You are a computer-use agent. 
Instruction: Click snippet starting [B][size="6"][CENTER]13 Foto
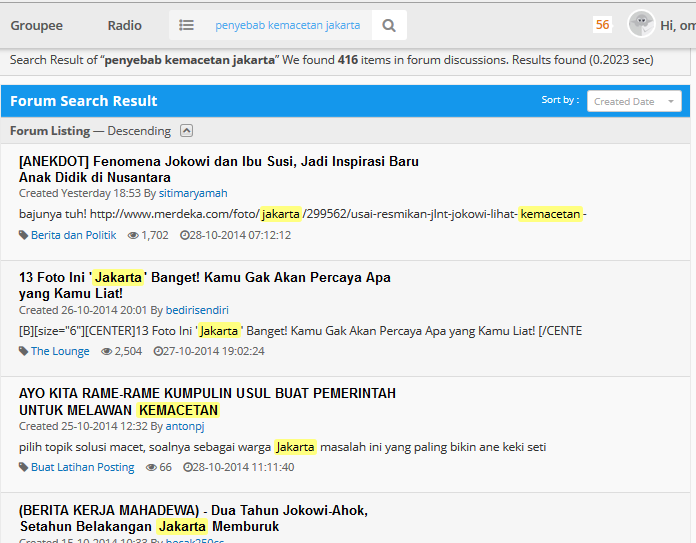(301, 331)
